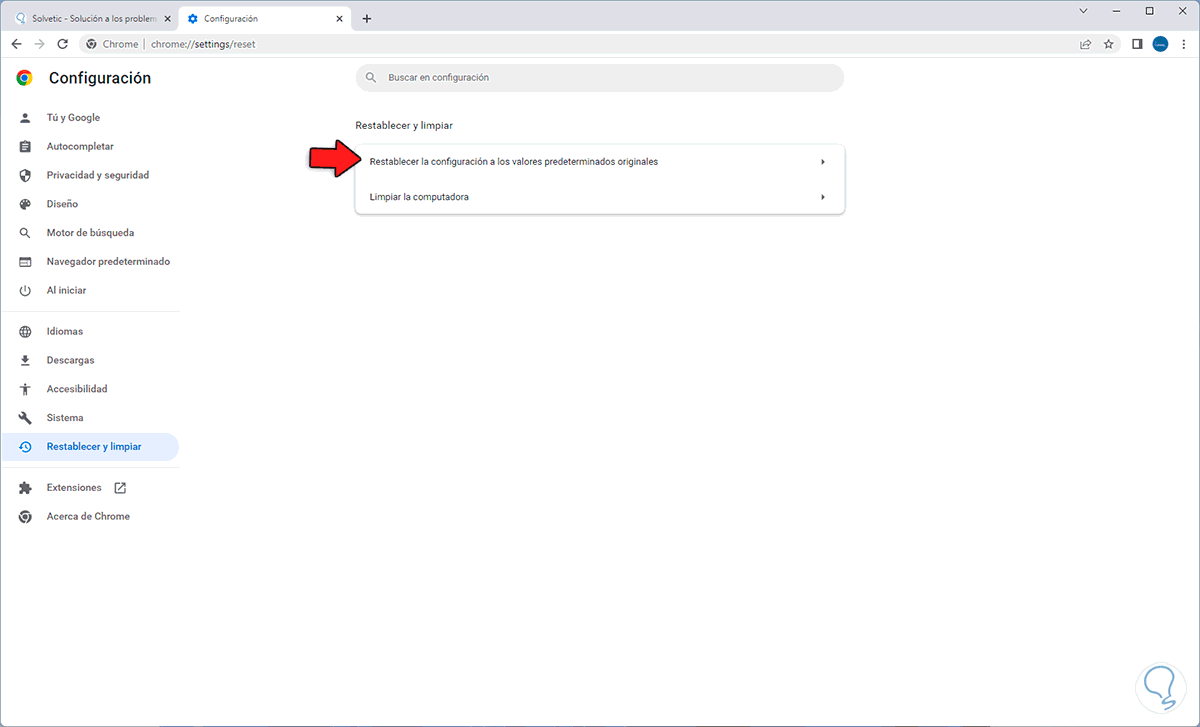The width and height of the screenshot is (1200, 727).
Task: Click the Al iniciar power icon
Action: point(26,291)
